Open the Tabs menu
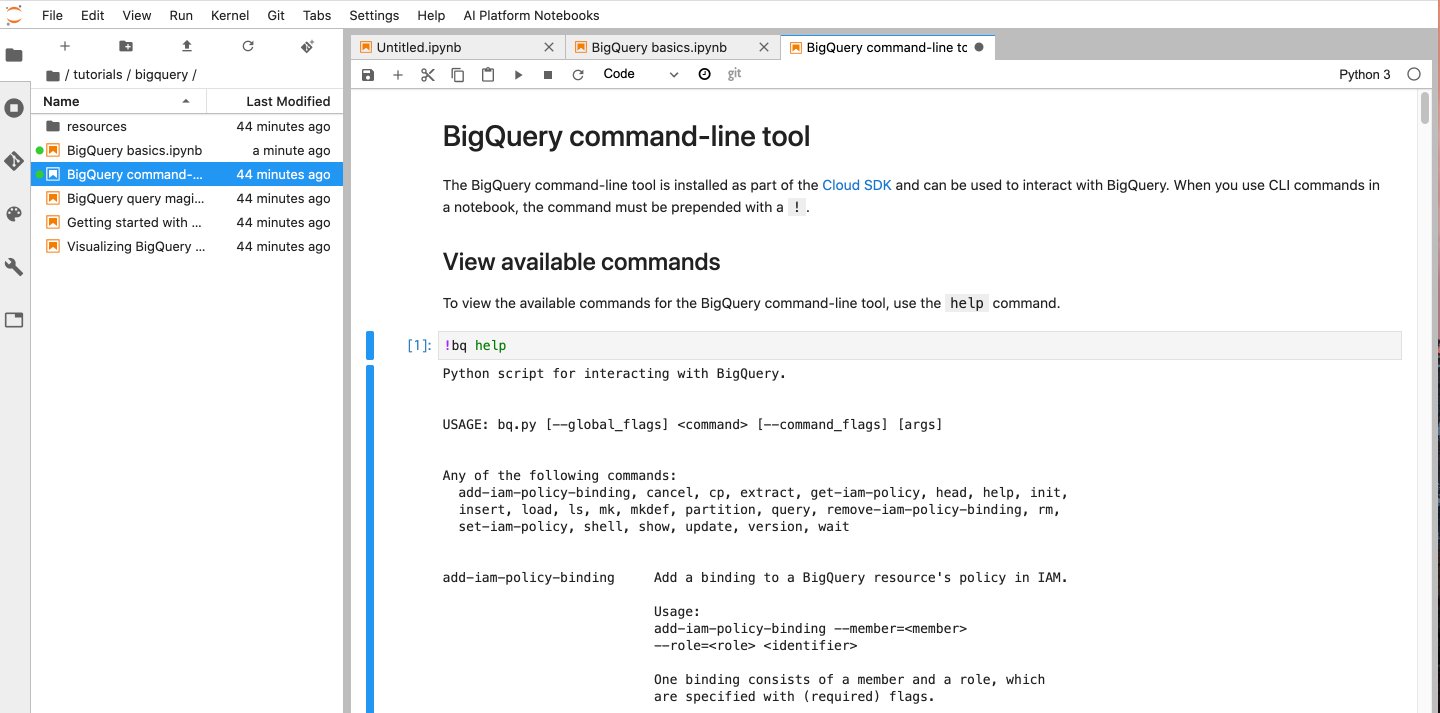This screenshot has height=713, width=1440. tap(317, 15)
